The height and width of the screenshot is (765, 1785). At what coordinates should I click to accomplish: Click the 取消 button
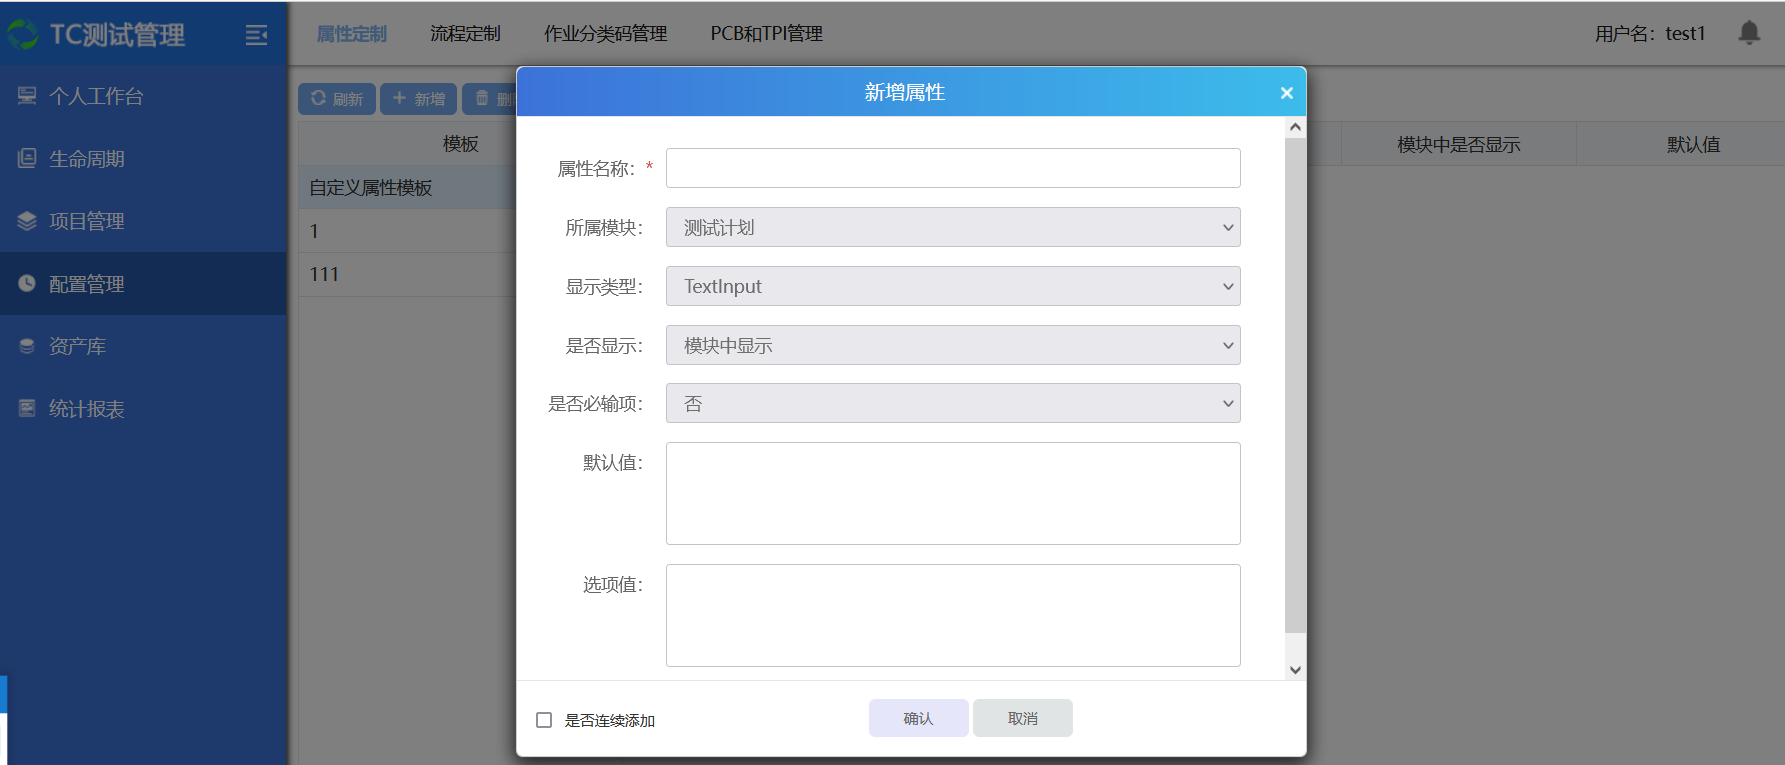point(1022,718)
